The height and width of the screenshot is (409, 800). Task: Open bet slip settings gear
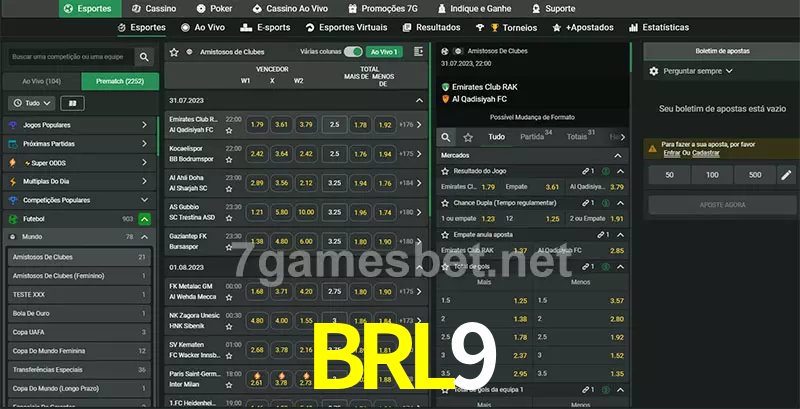pos(654,71)
